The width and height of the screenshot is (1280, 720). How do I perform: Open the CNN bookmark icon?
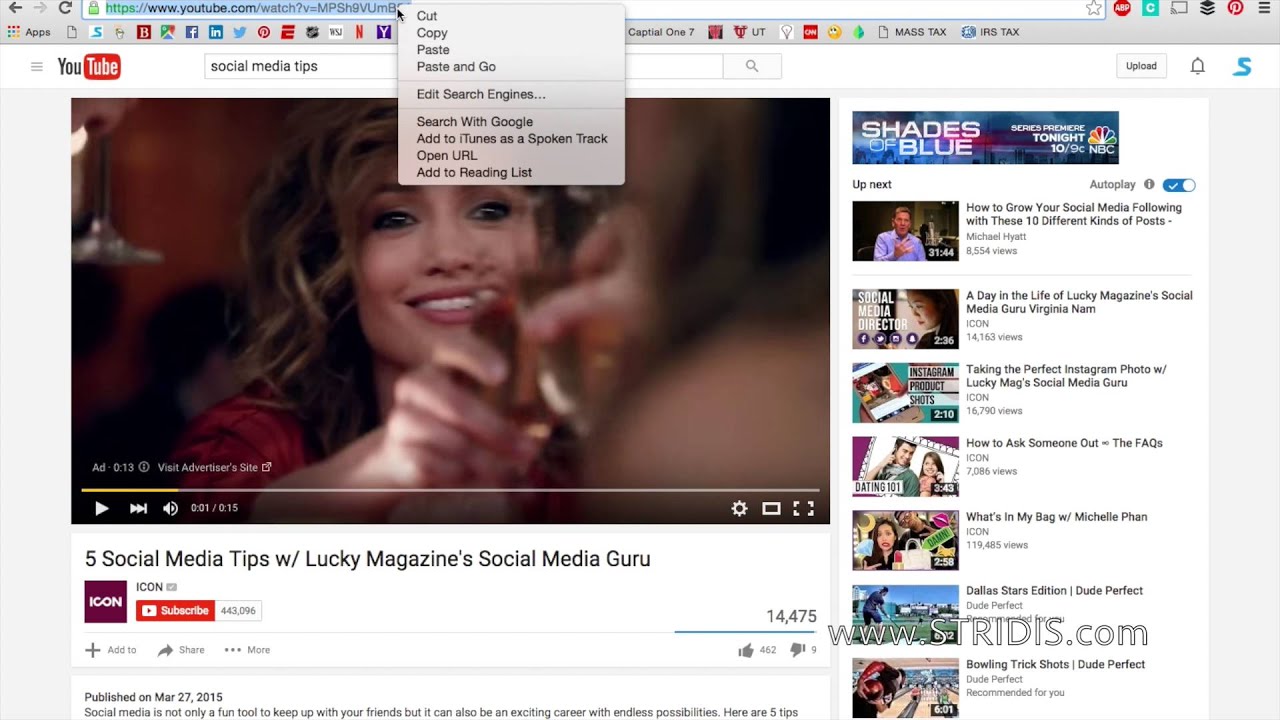tap(810, 32)
